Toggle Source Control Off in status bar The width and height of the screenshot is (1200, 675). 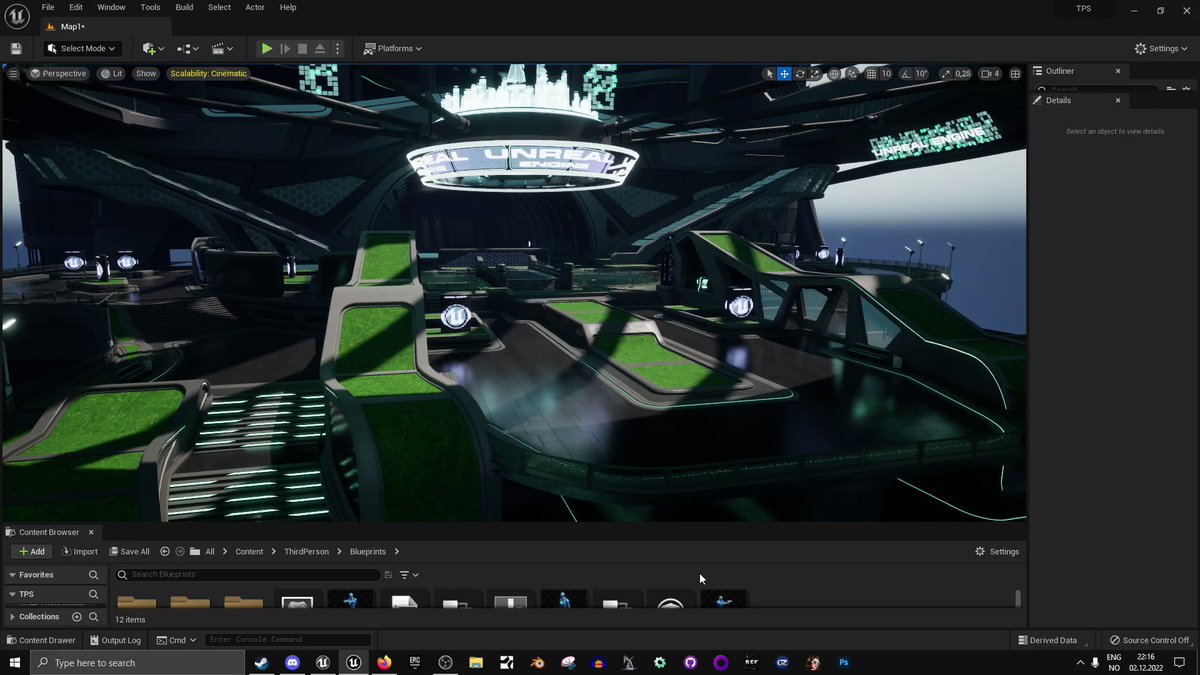tap(1149, 640)
